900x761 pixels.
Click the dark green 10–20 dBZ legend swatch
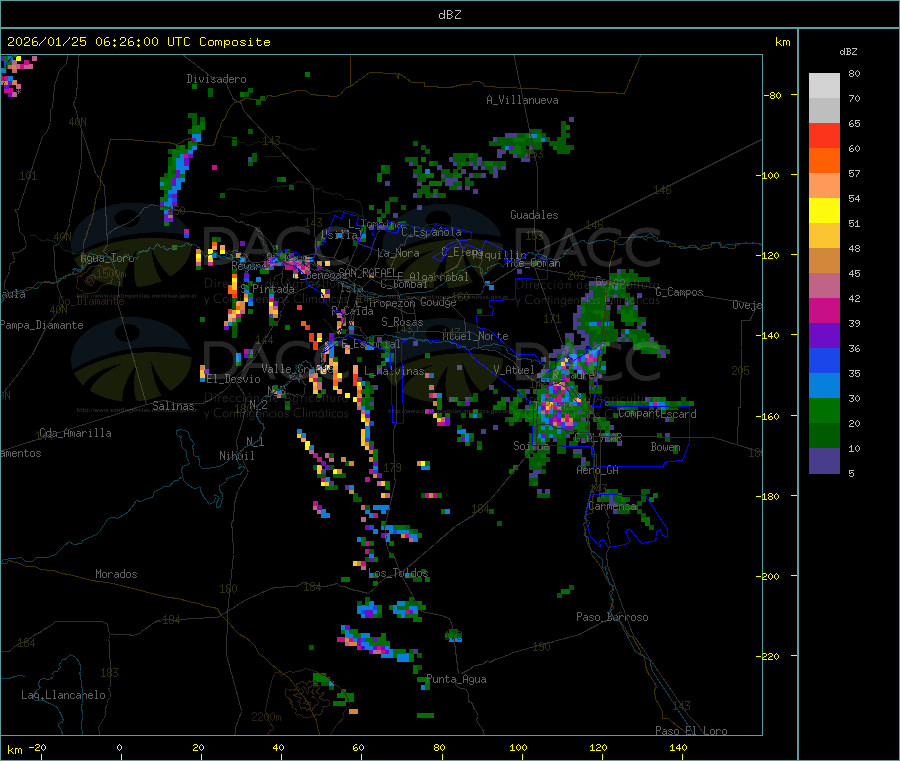[x=824, y=436]
